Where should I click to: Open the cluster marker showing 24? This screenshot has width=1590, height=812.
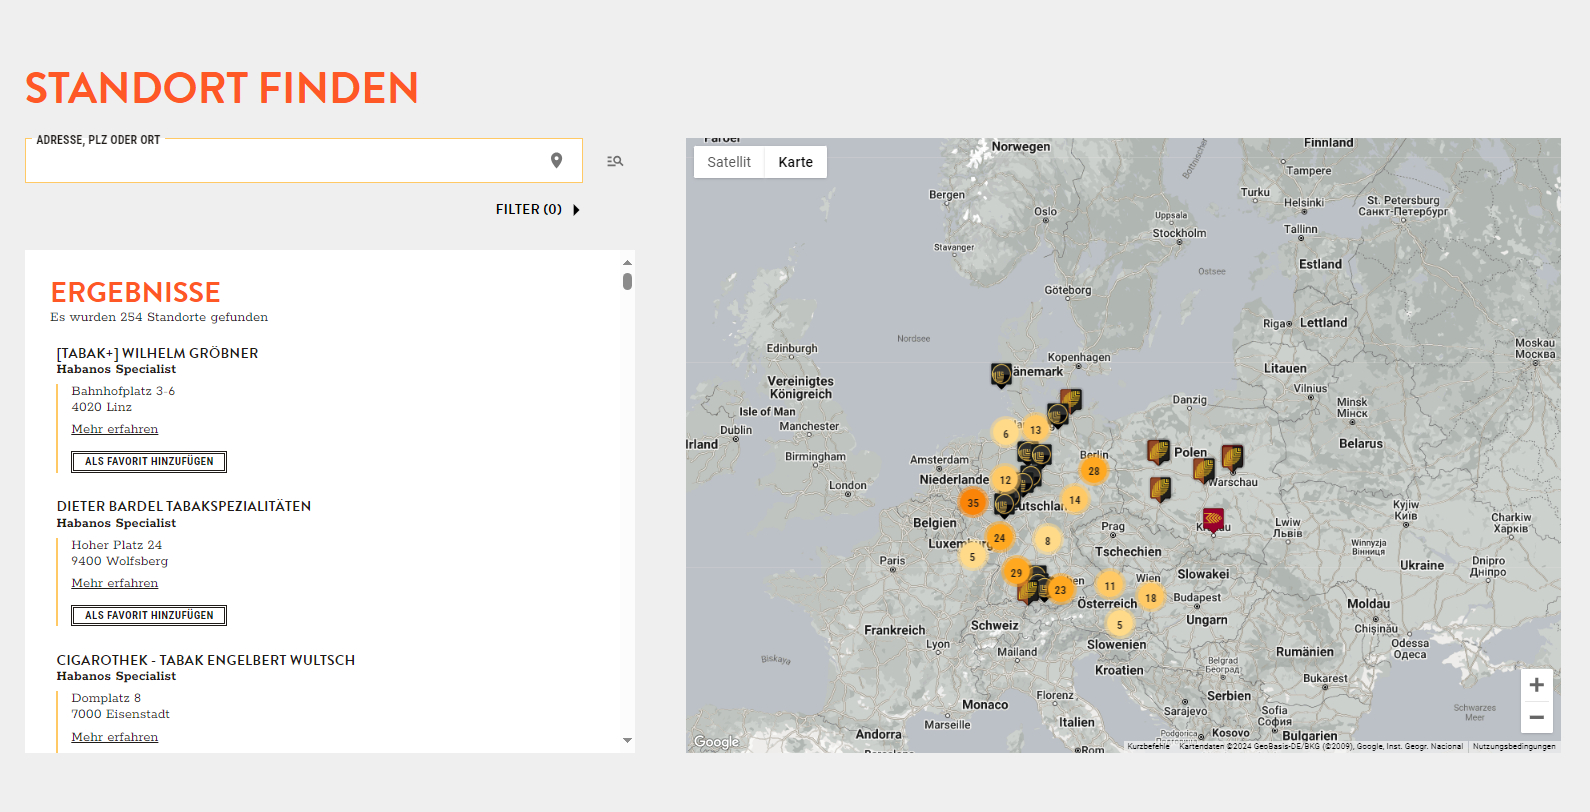[1000, 538]
